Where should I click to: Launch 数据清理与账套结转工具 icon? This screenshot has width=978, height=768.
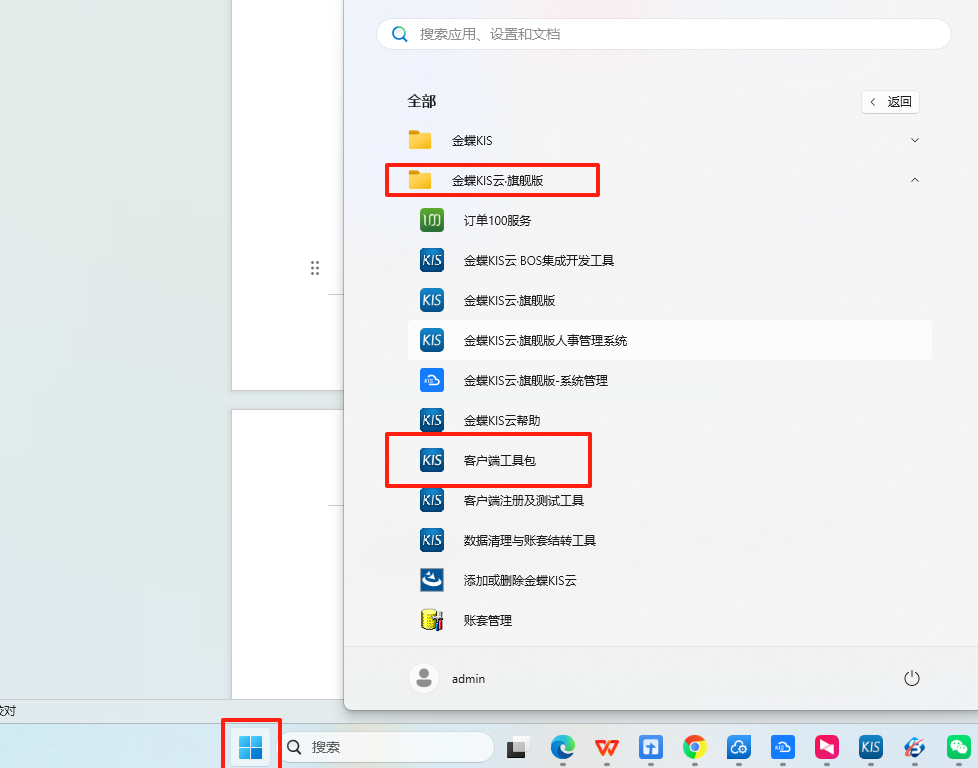tap(432, 540)
